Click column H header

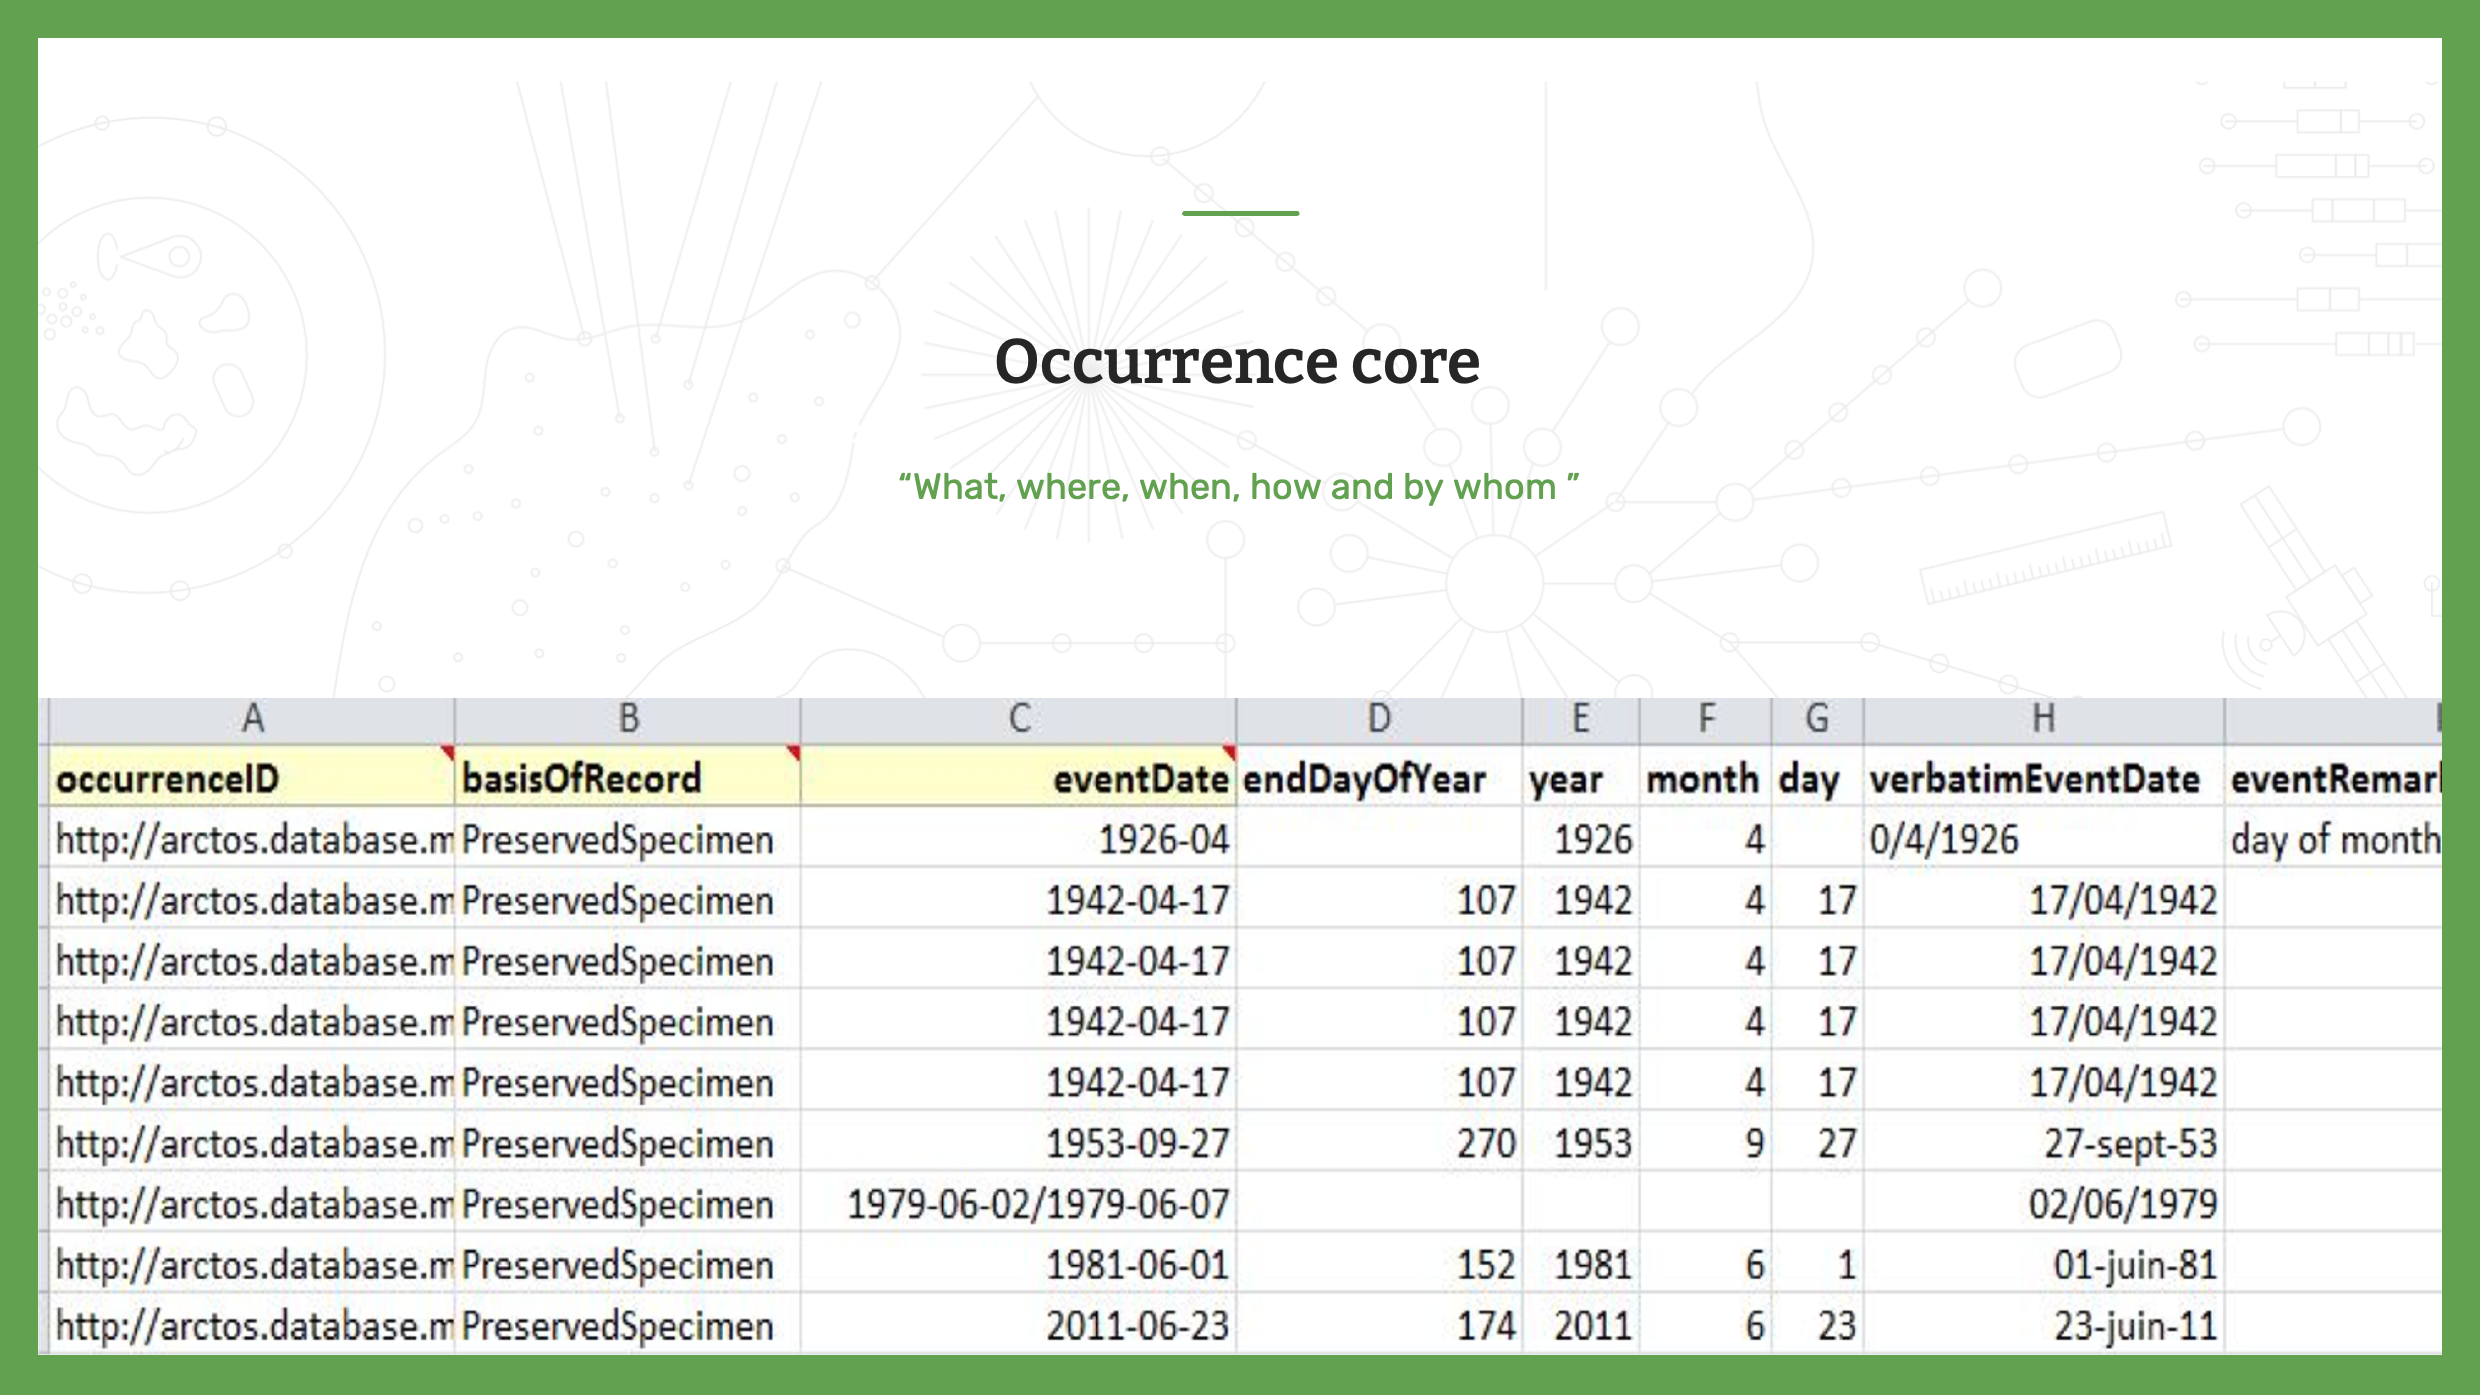click(2043, 719)
